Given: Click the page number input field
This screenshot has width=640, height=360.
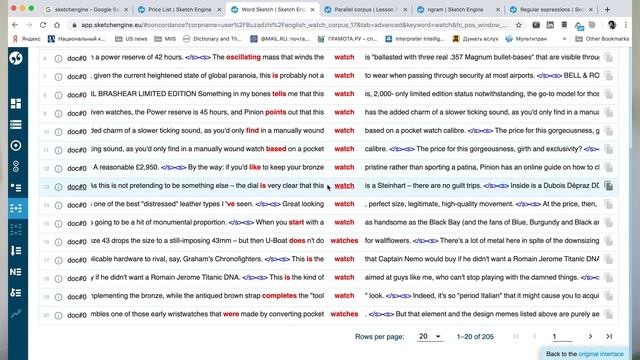Looking at the screenshot, I should click(x=562, y=337).
